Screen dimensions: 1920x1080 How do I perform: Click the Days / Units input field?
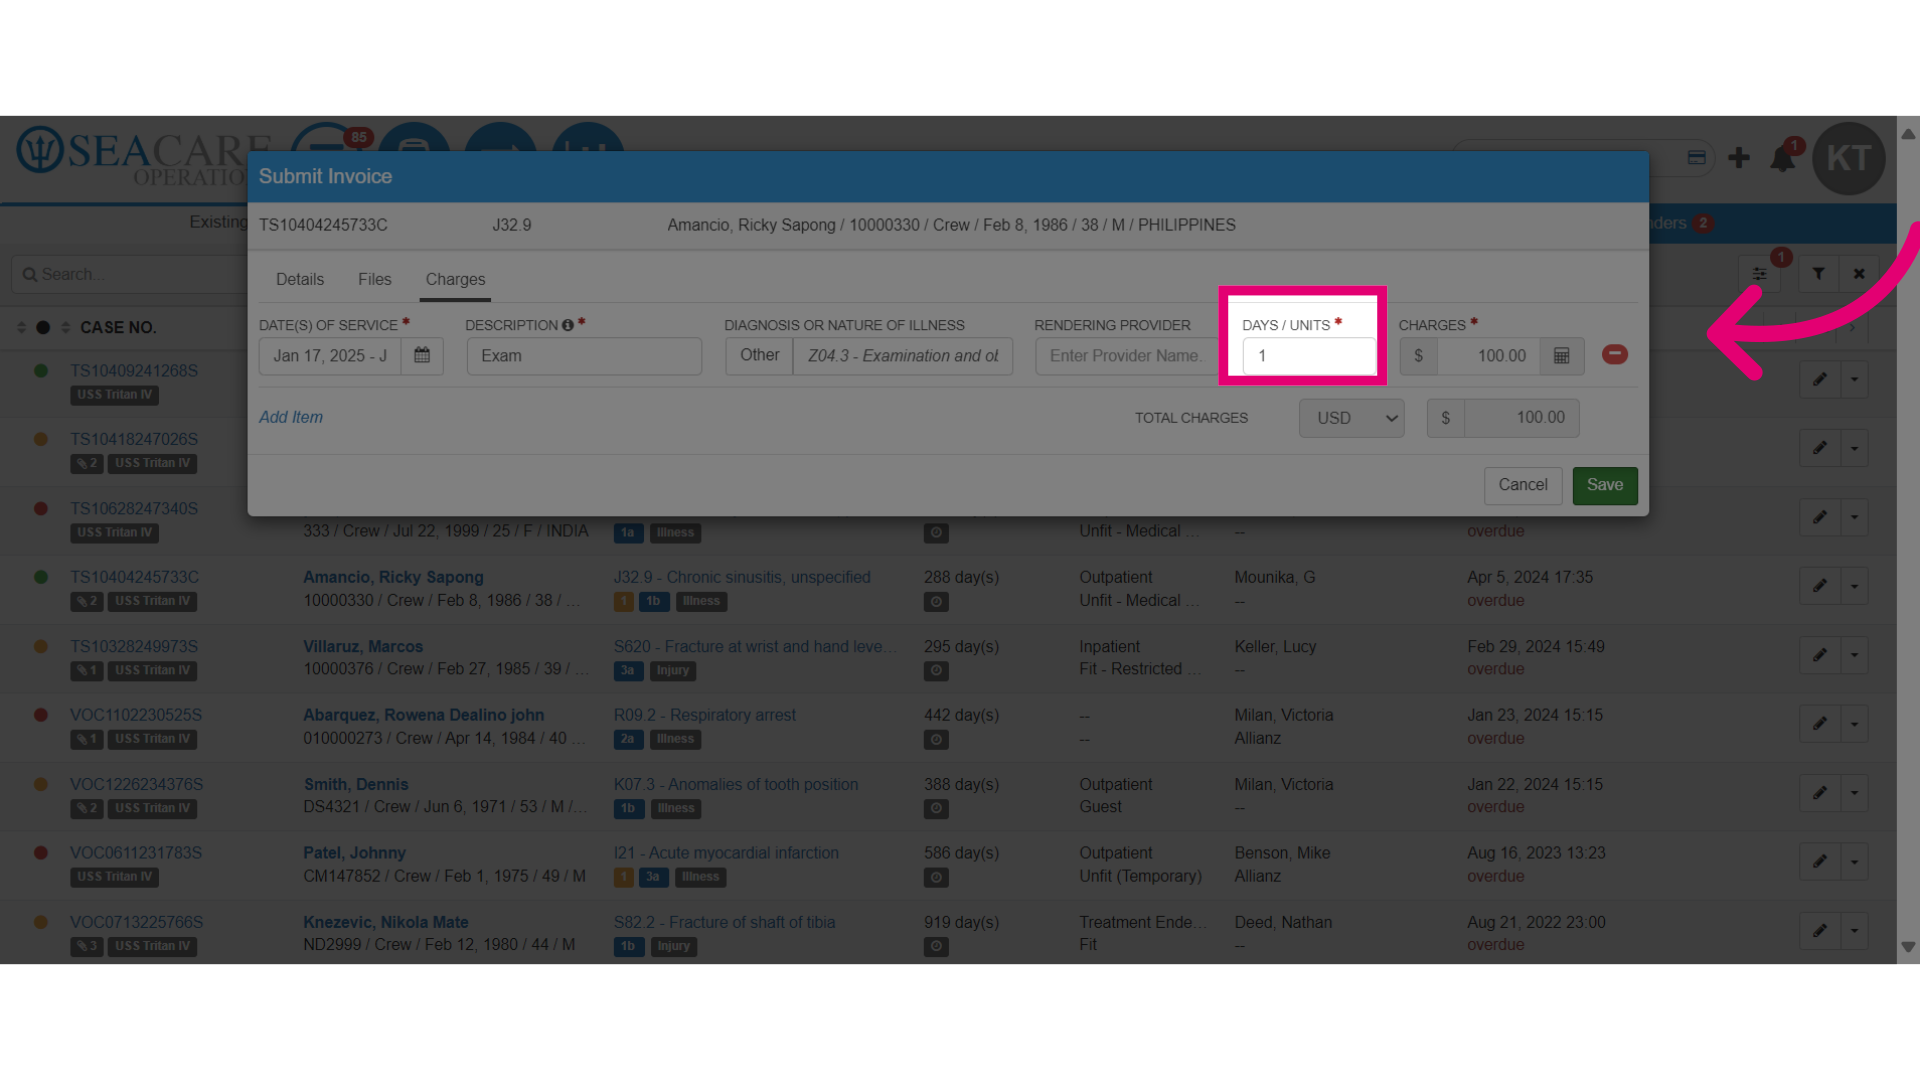click(x=1309, y=356)
